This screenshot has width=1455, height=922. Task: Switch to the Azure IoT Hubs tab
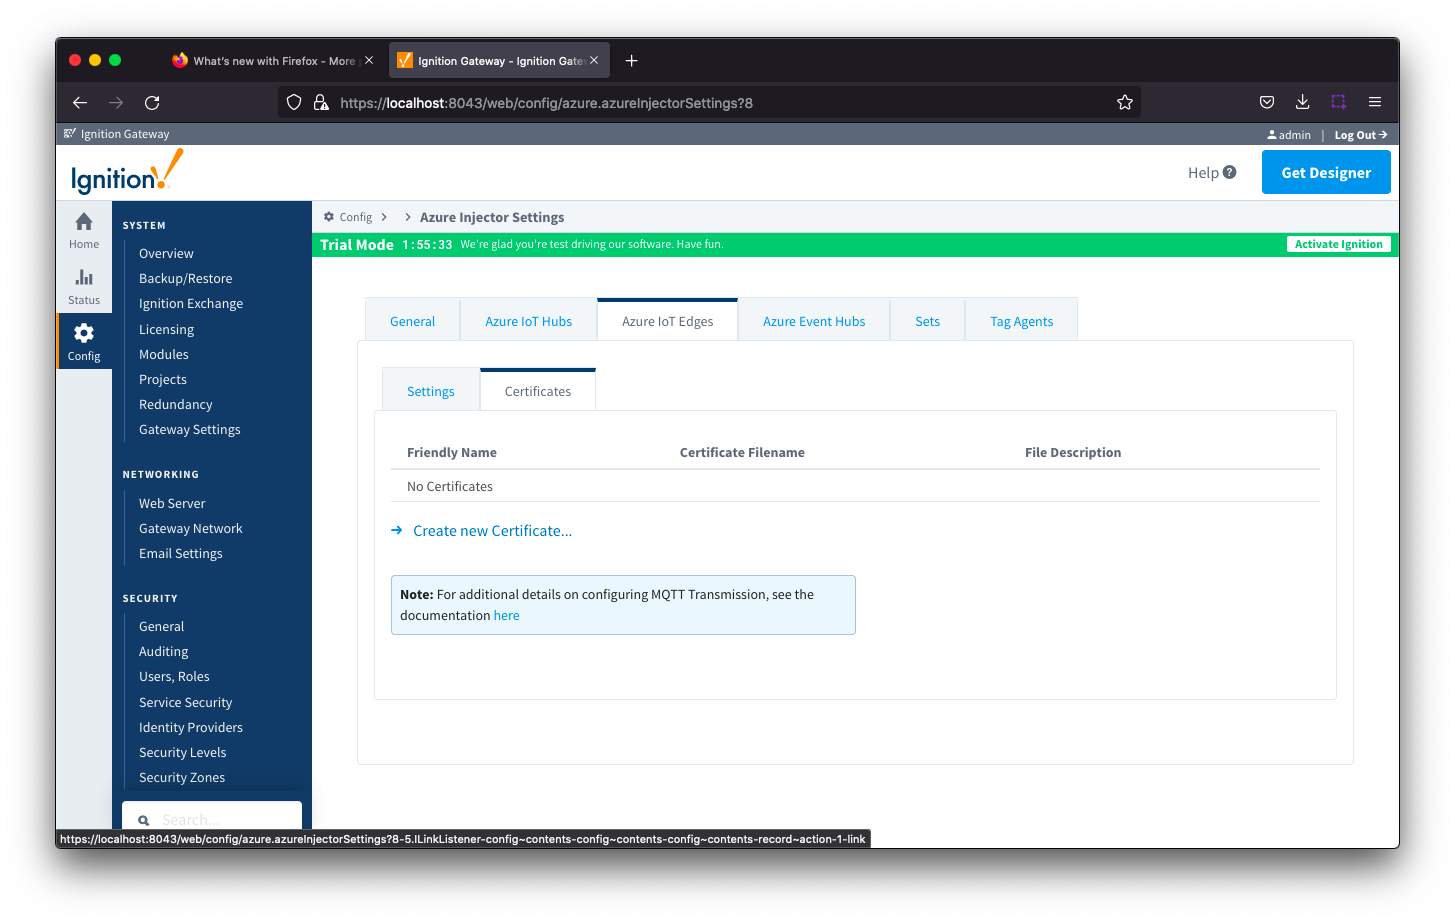tap(528, 321)
